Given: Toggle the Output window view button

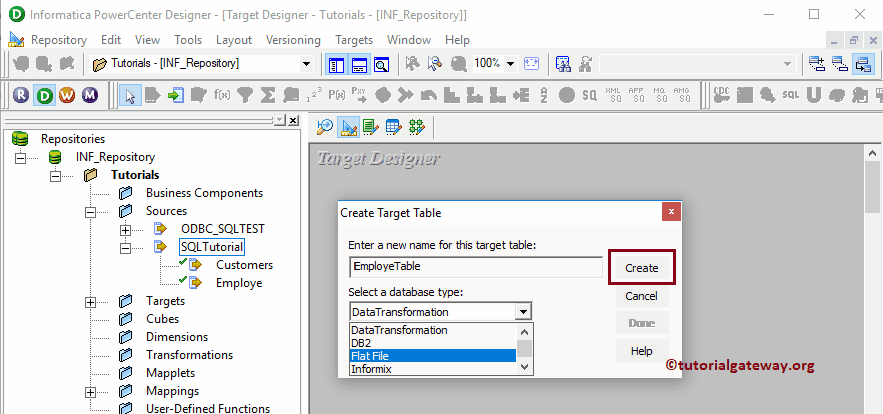Looking at the screenshot, I should click(x=360, y=64).
